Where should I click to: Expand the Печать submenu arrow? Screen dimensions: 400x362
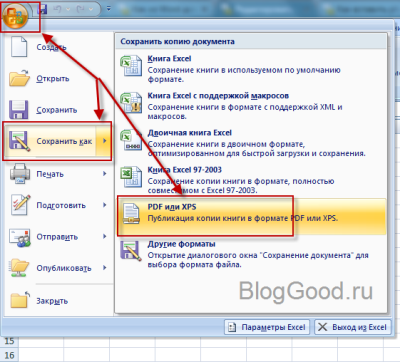click(105, 174)
